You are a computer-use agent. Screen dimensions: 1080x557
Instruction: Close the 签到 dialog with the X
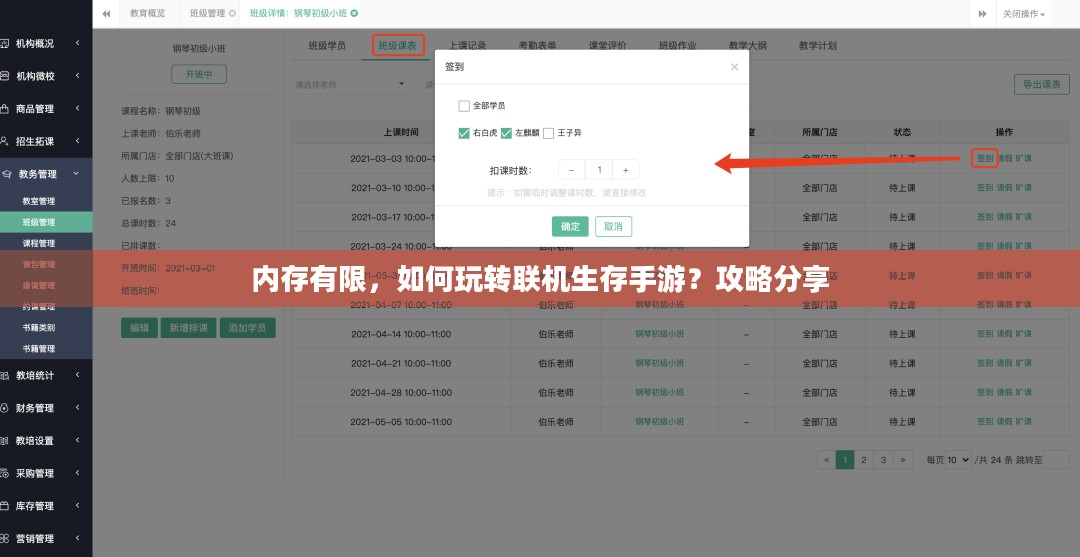[734, 67]
